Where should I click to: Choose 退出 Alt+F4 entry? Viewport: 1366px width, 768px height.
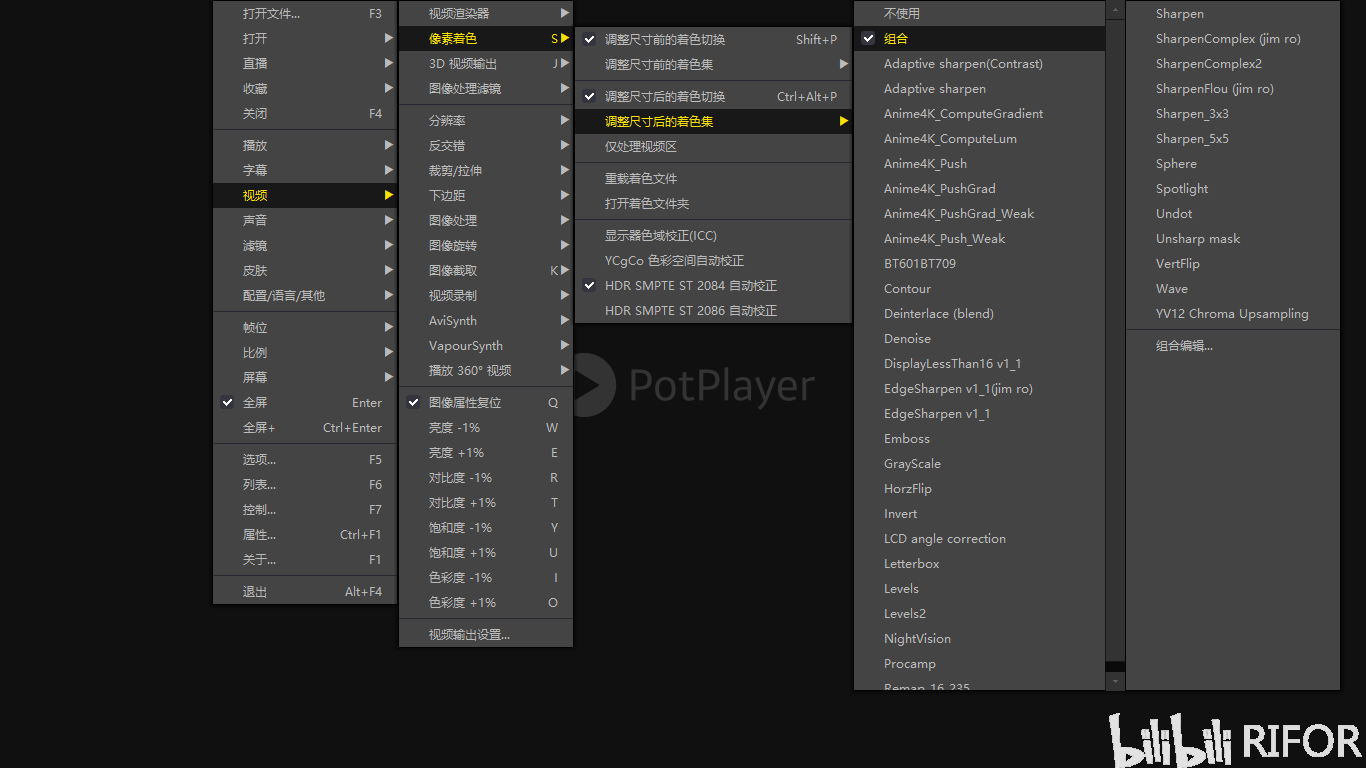click(x=305, y=591)
